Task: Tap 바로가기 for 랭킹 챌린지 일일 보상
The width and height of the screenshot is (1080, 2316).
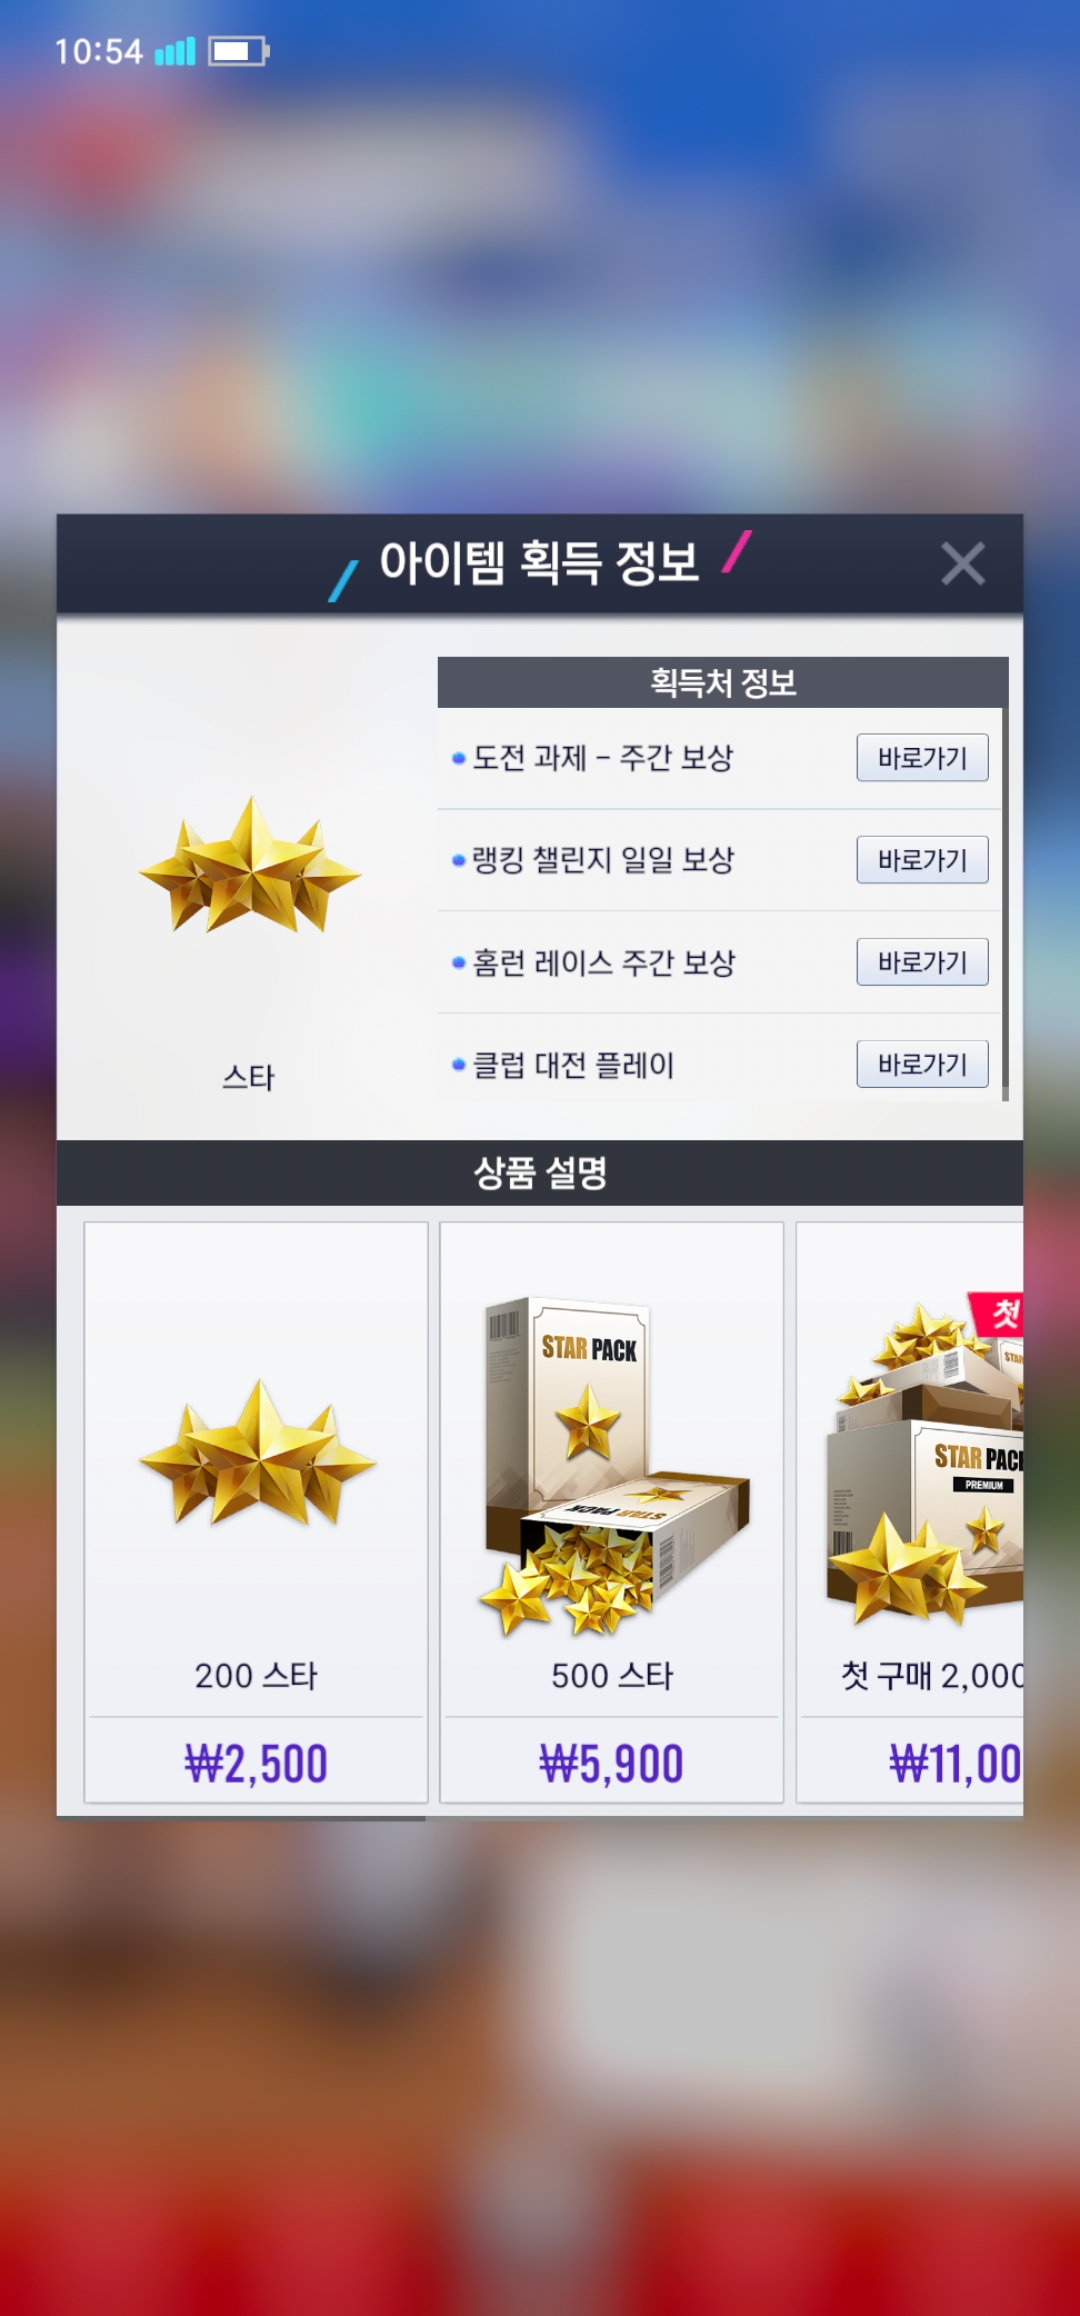Action: (922, 859)
